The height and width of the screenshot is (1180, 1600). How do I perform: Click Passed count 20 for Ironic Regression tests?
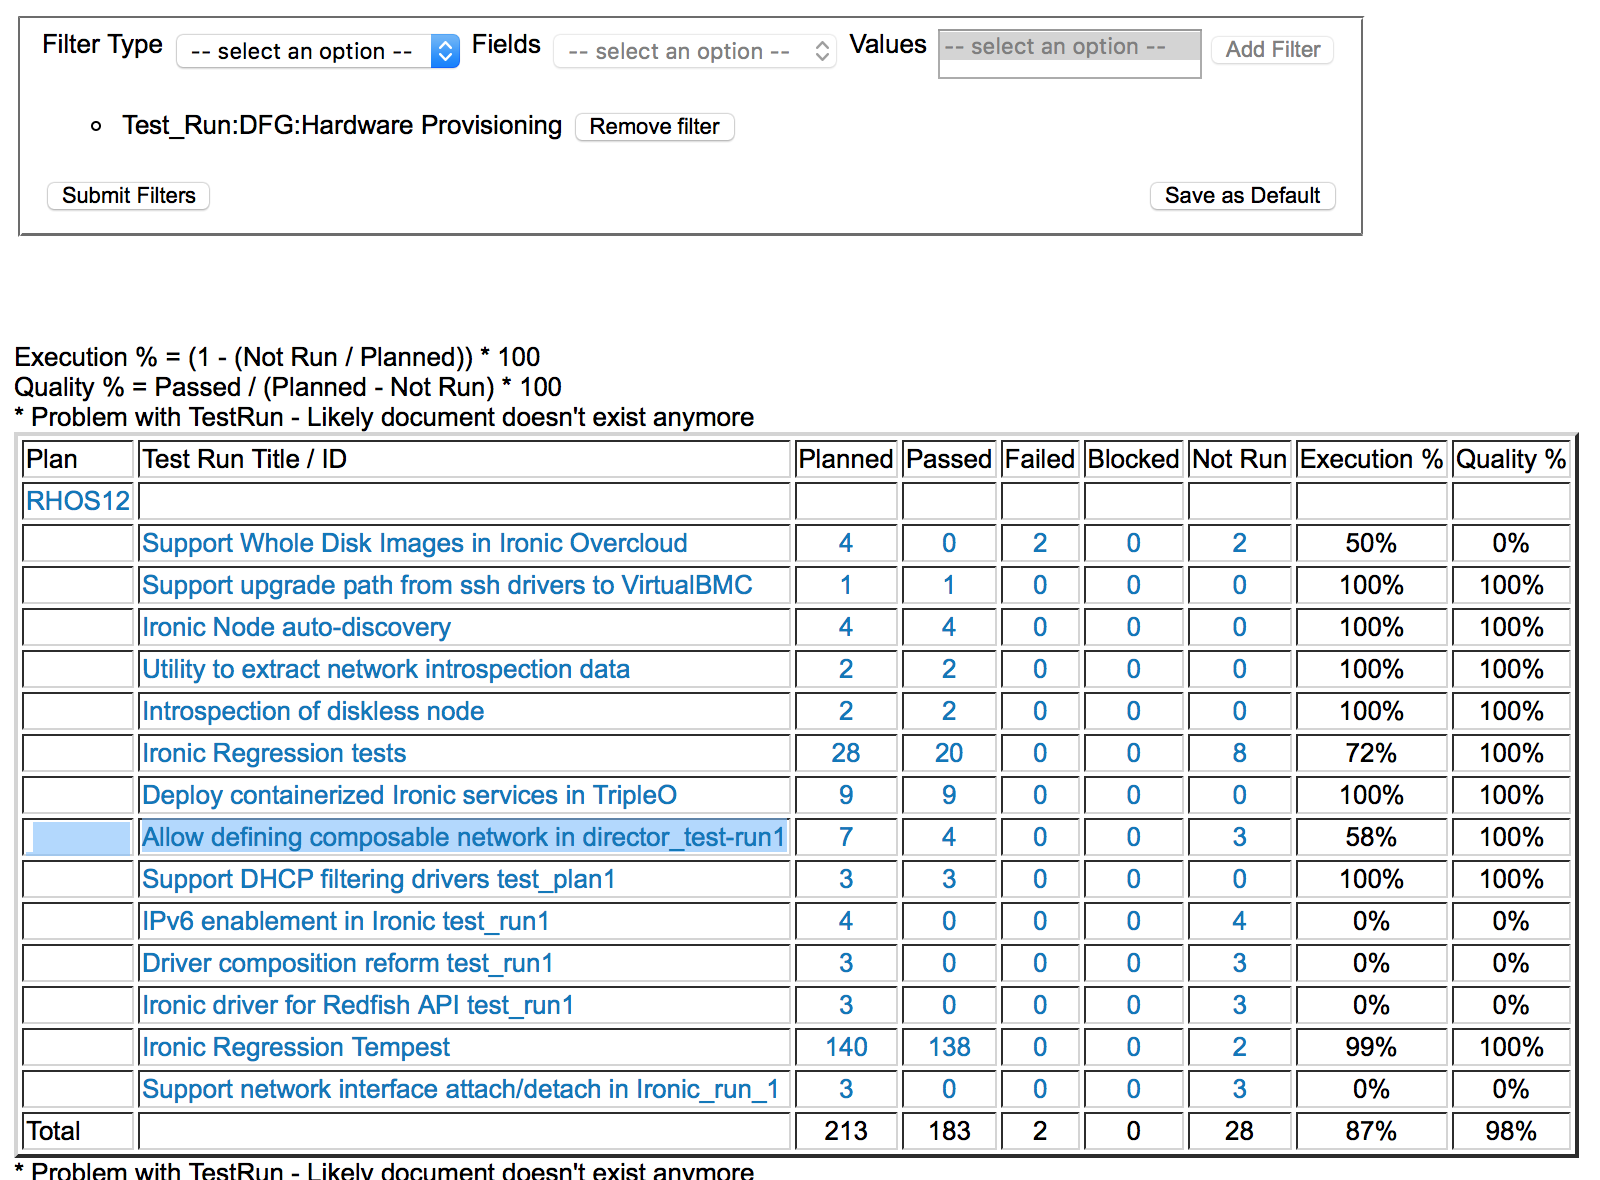[x=949, y=753]
